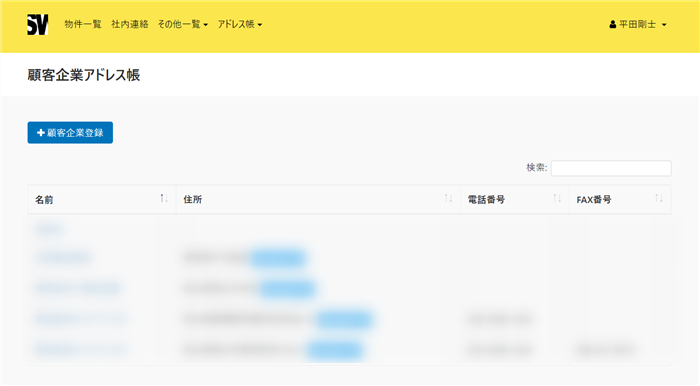Focus the 検索 search input field

[x=611, y=168]
